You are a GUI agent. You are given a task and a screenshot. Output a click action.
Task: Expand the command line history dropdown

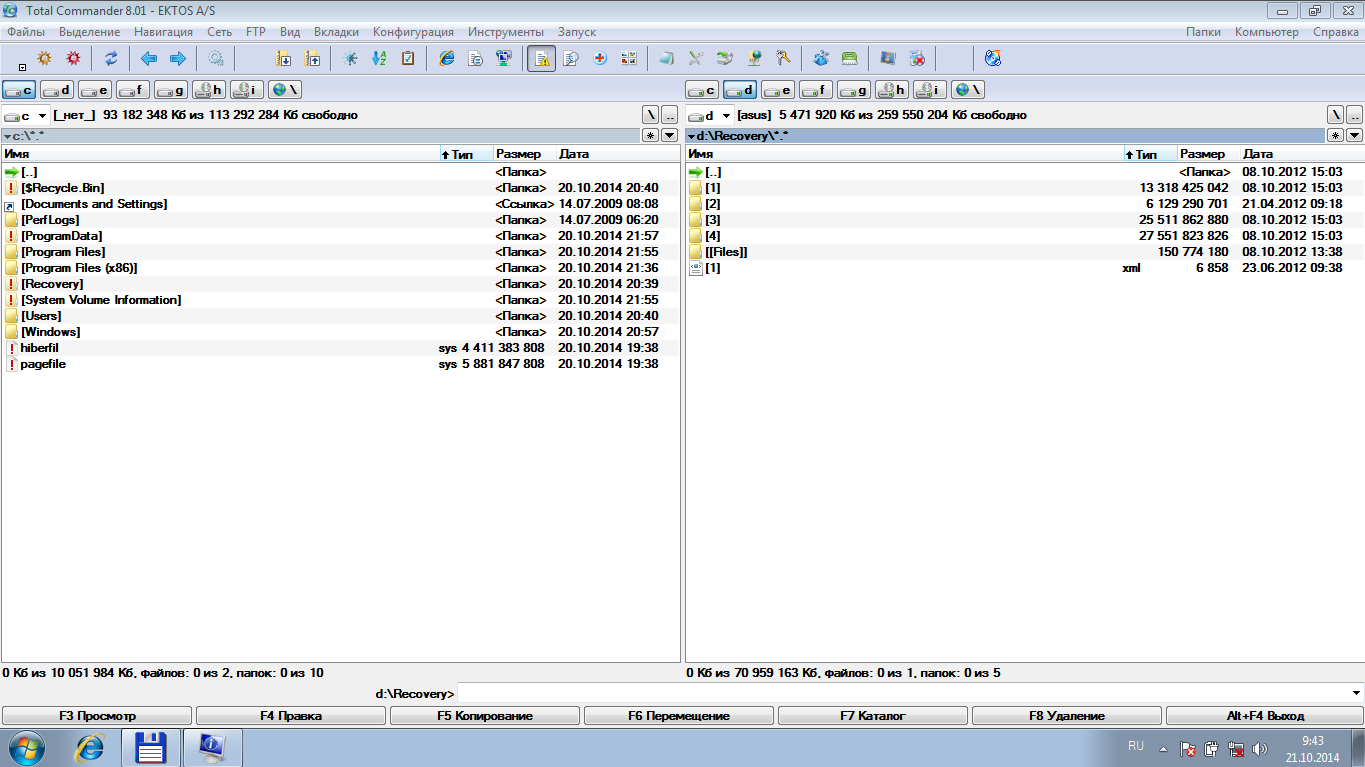(1356, 694)
